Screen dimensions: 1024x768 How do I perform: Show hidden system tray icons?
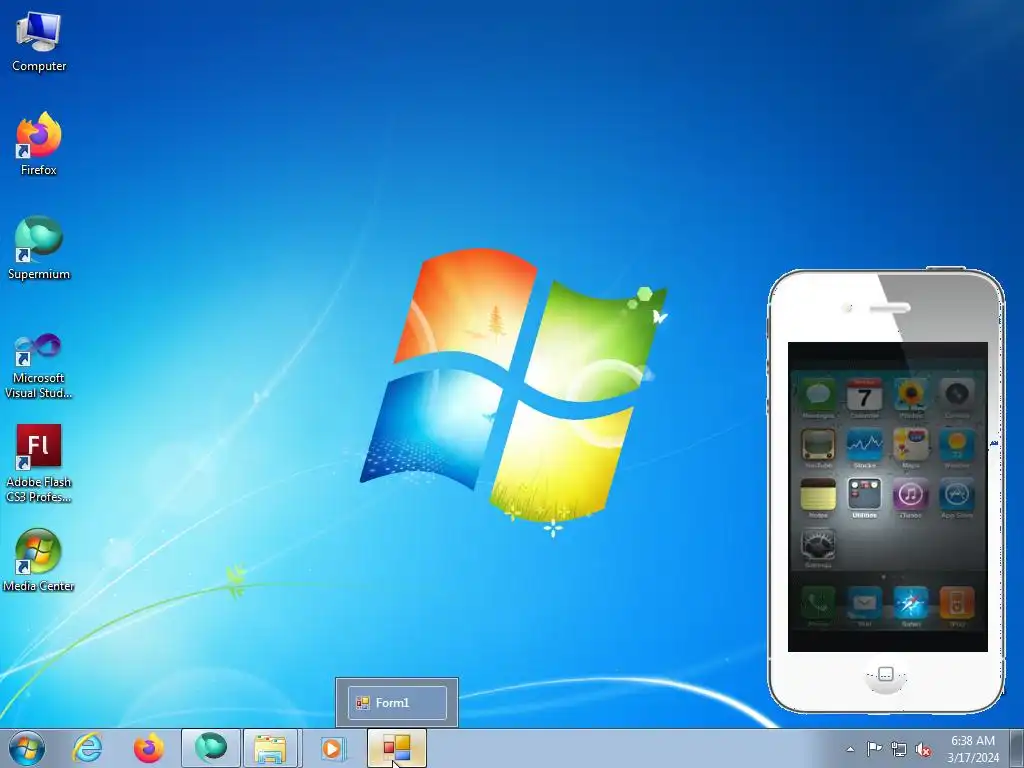pos(850,749)
